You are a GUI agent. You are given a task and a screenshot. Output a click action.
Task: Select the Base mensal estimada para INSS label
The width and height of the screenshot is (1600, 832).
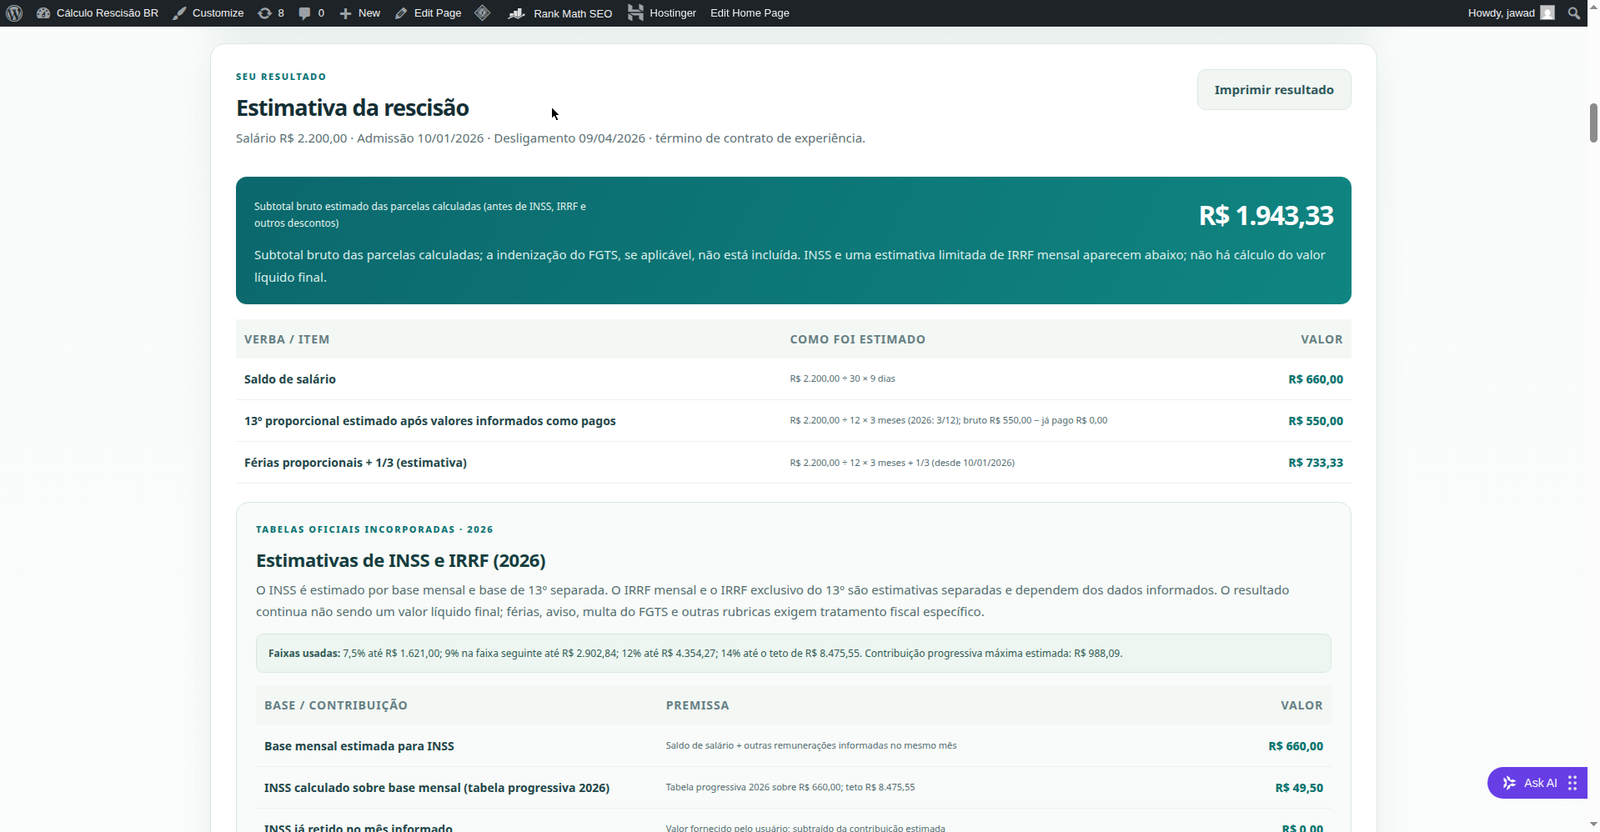coord(359,746)
